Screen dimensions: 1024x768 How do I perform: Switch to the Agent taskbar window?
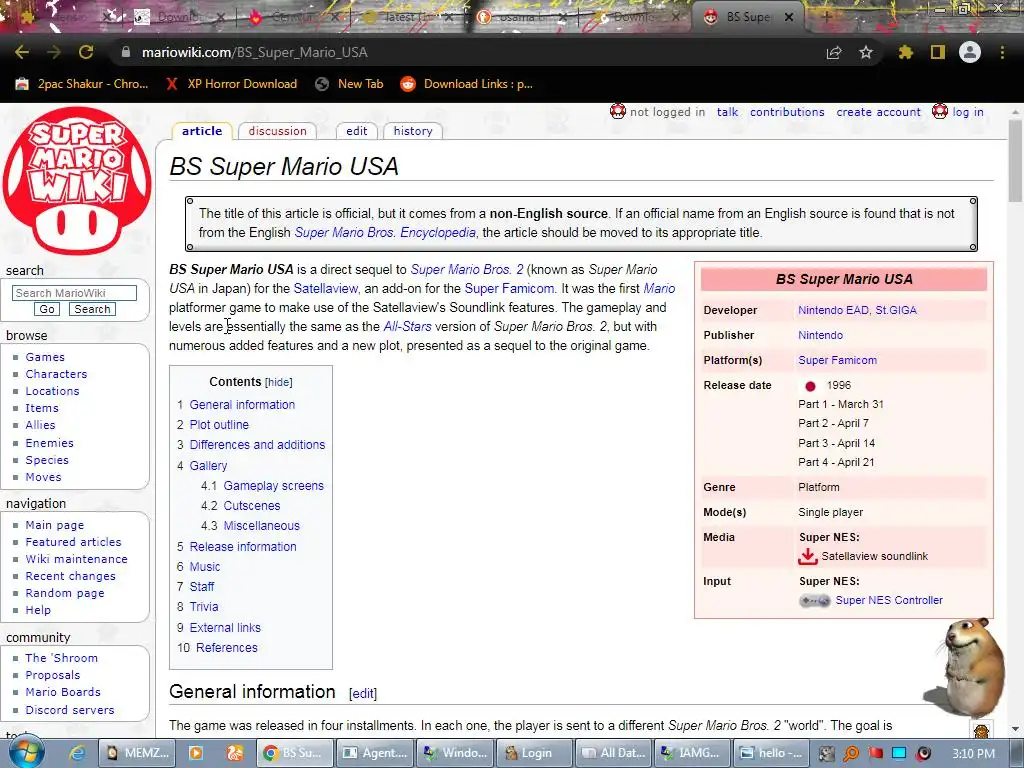(376, 753)
